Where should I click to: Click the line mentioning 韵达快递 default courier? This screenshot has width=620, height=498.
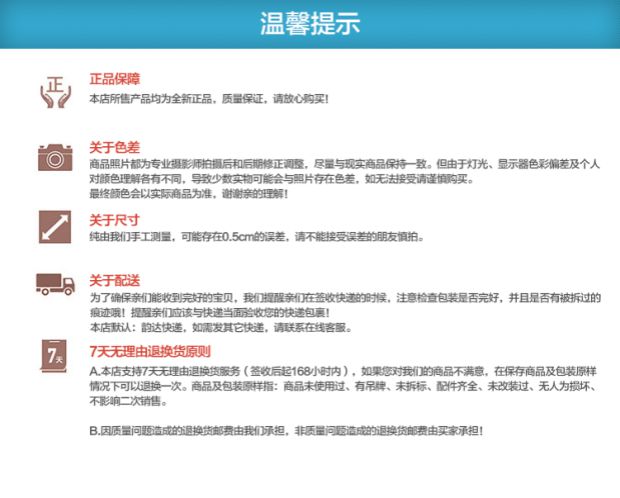pos(221,328)
